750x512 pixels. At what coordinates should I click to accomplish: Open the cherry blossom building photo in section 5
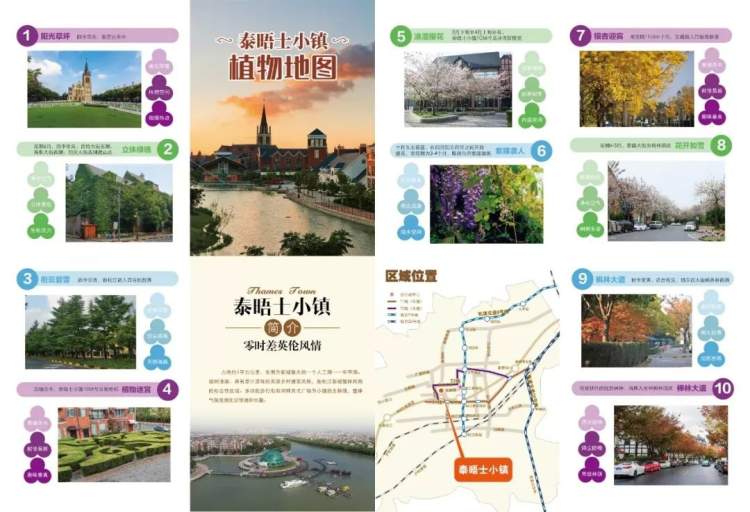[x=458, y=89]
